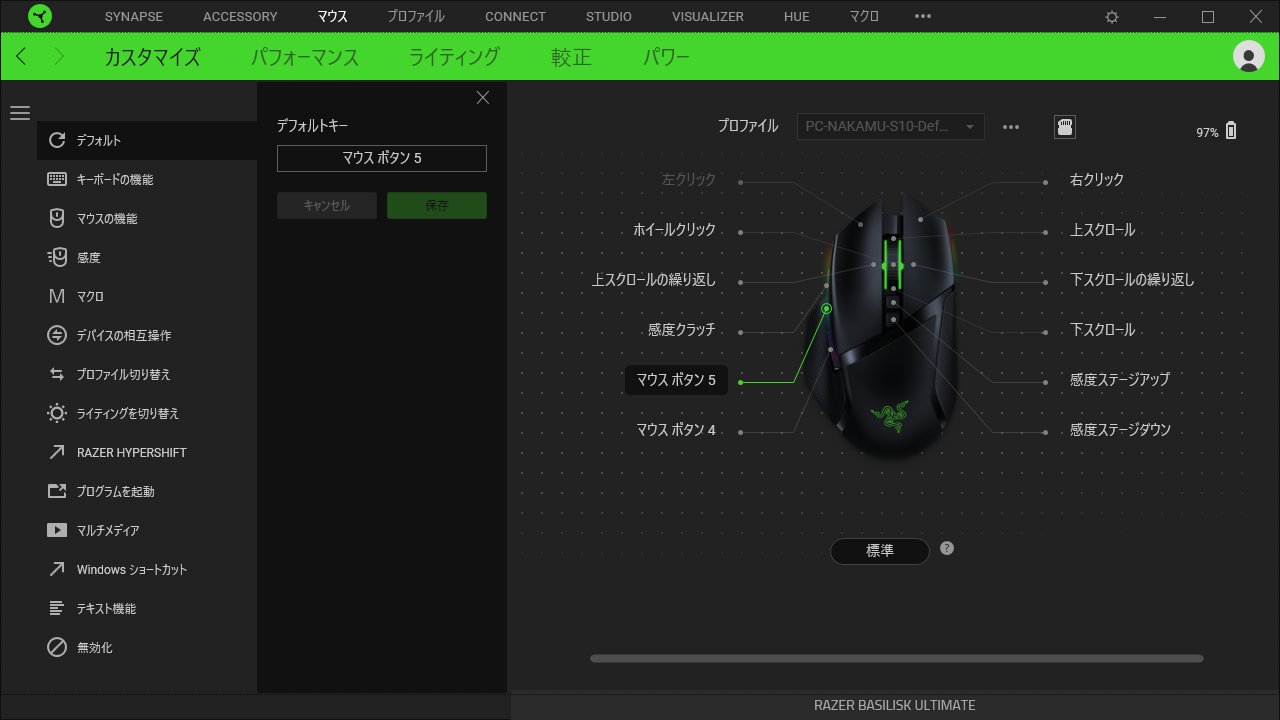Open the top-bar マクロ tab
The image size is (1280, 720).
(864, 16)
